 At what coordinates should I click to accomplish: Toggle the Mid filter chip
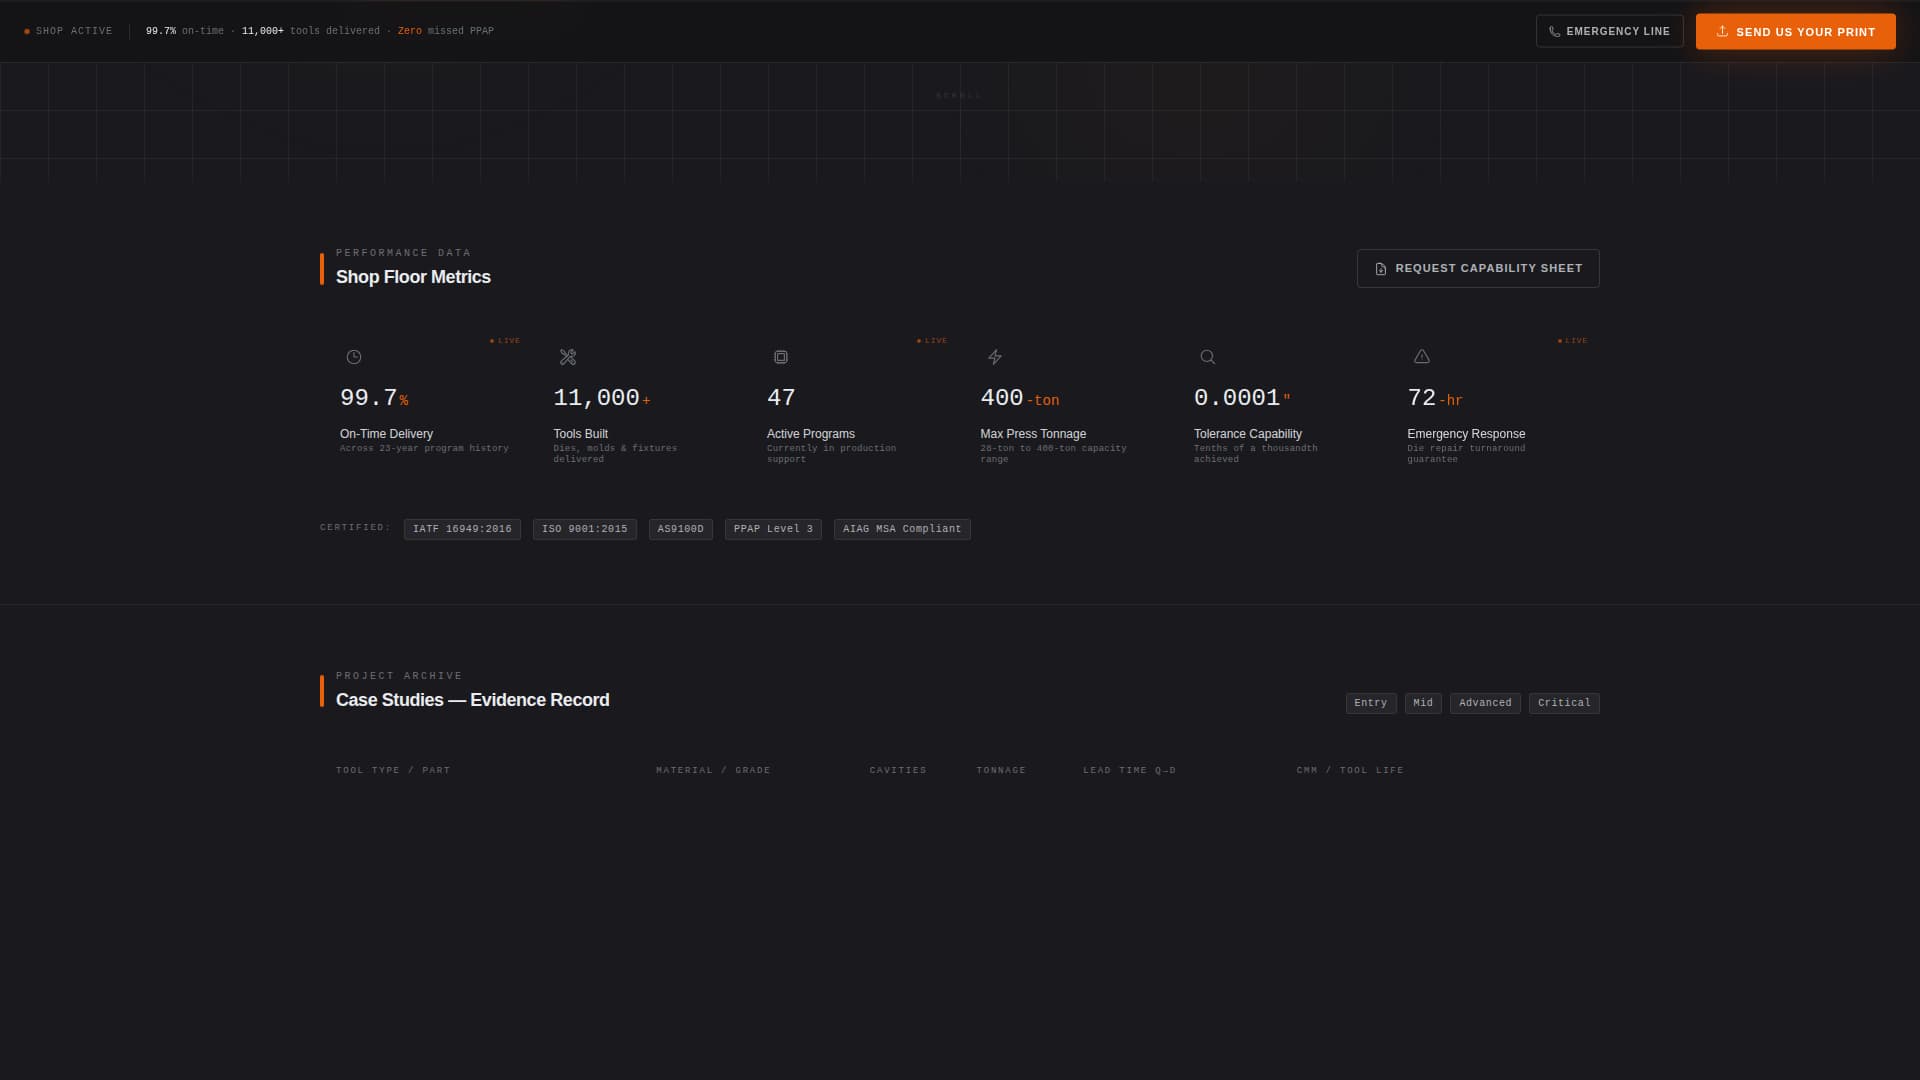1423,703
